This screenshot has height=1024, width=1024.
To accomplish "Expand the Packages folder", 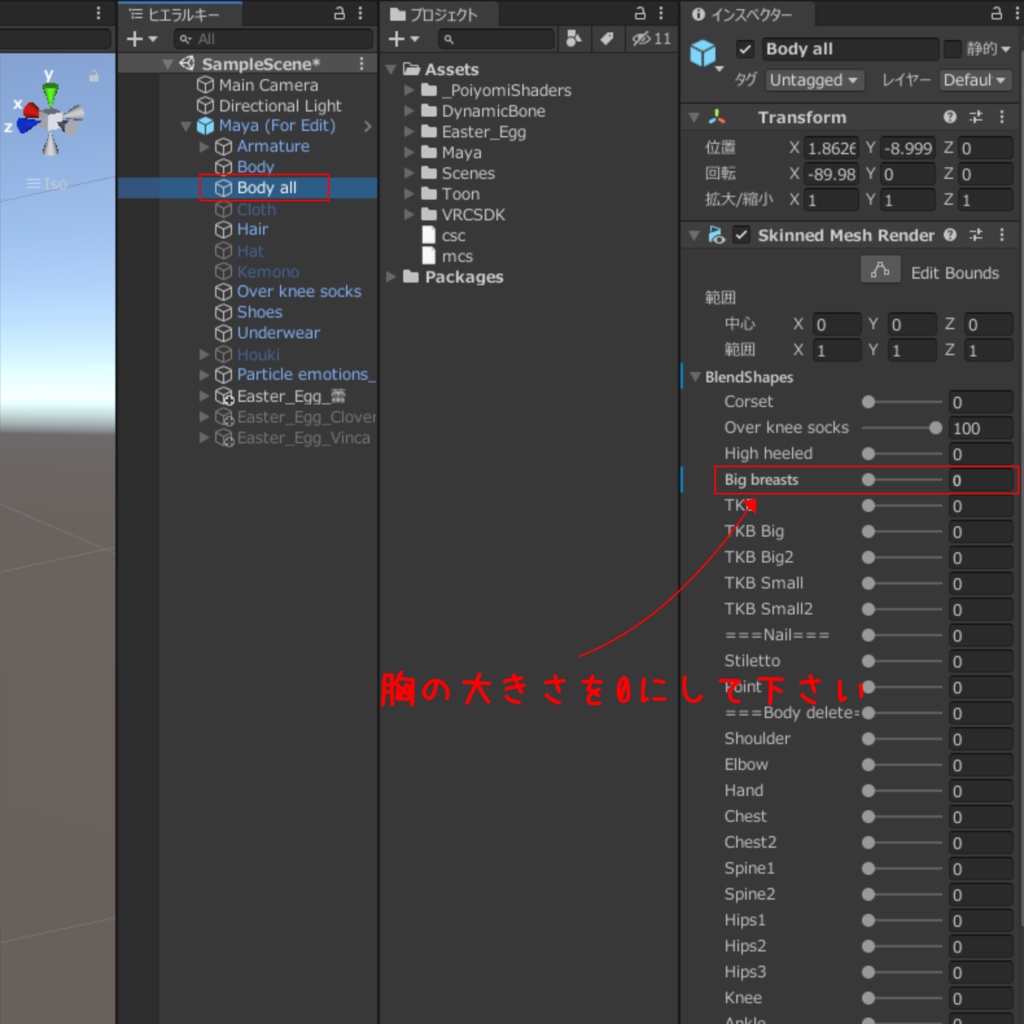I will point(391,277).
